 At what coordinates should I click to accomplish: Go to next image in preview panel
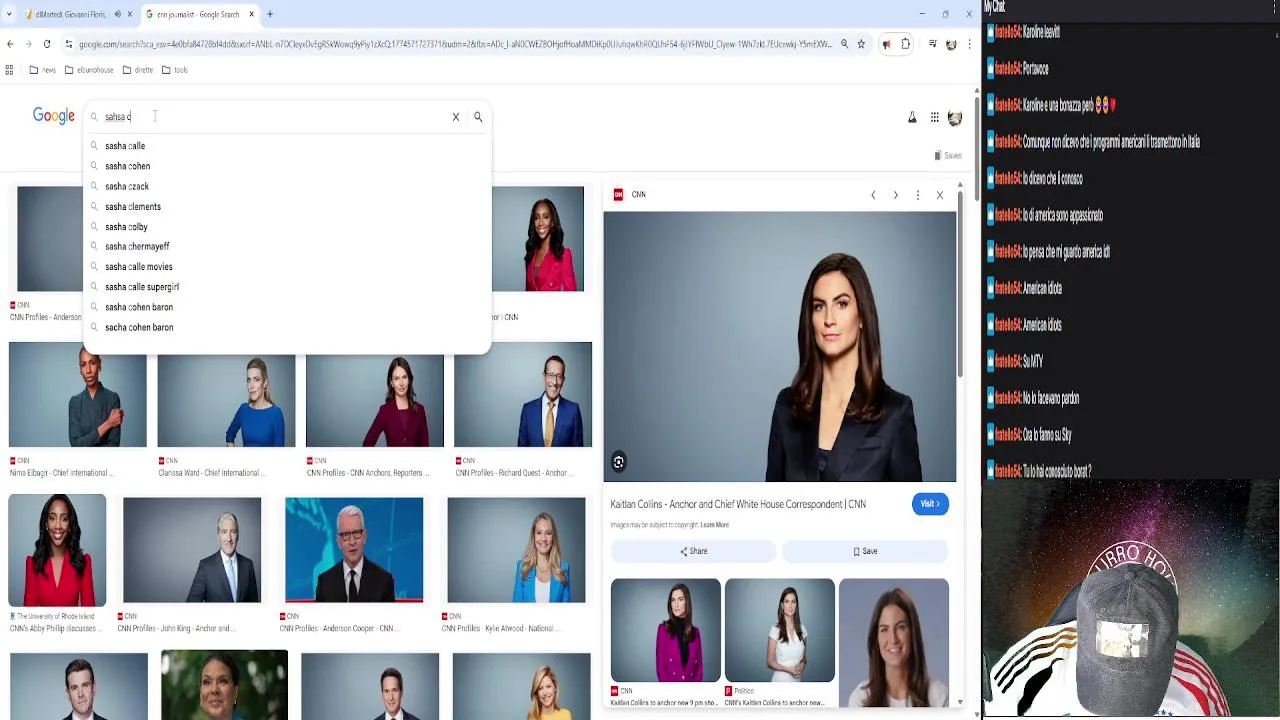tap(896, 195)
